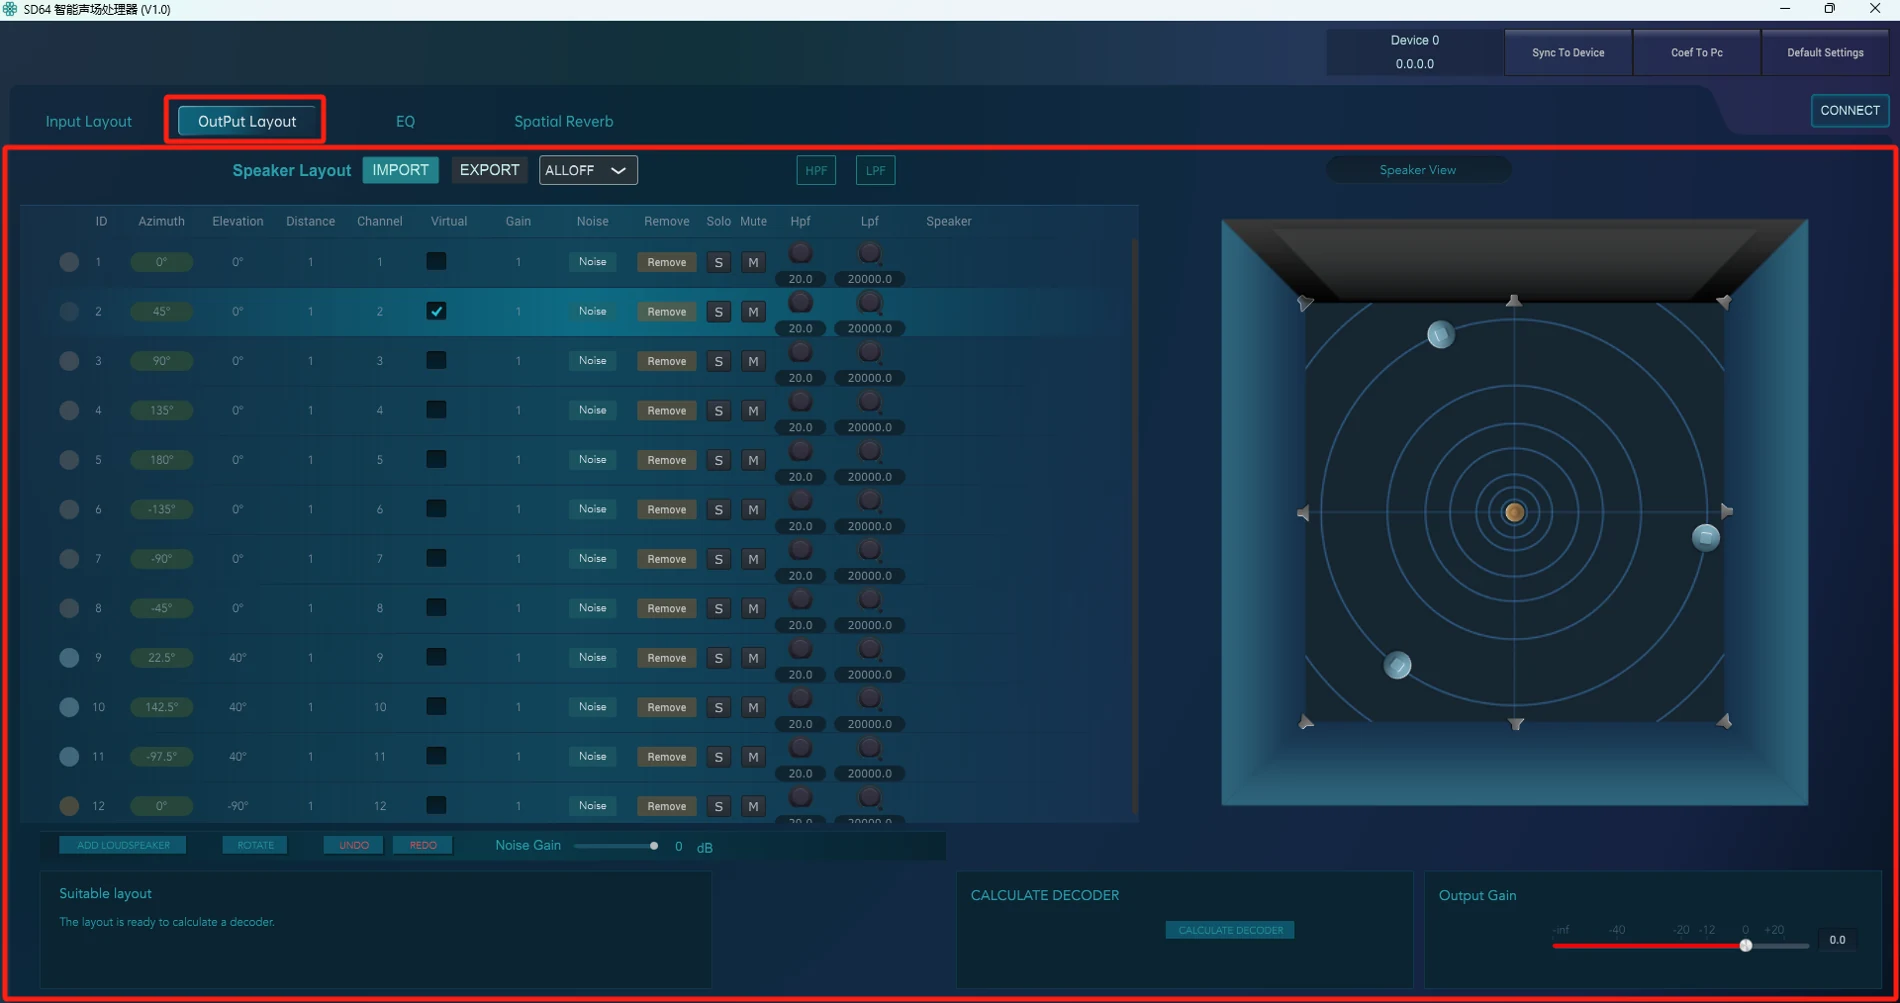Select the round indicator for speaker 9
Viewport: 1900px width, 1003px height.
click(x=69, y=658)
